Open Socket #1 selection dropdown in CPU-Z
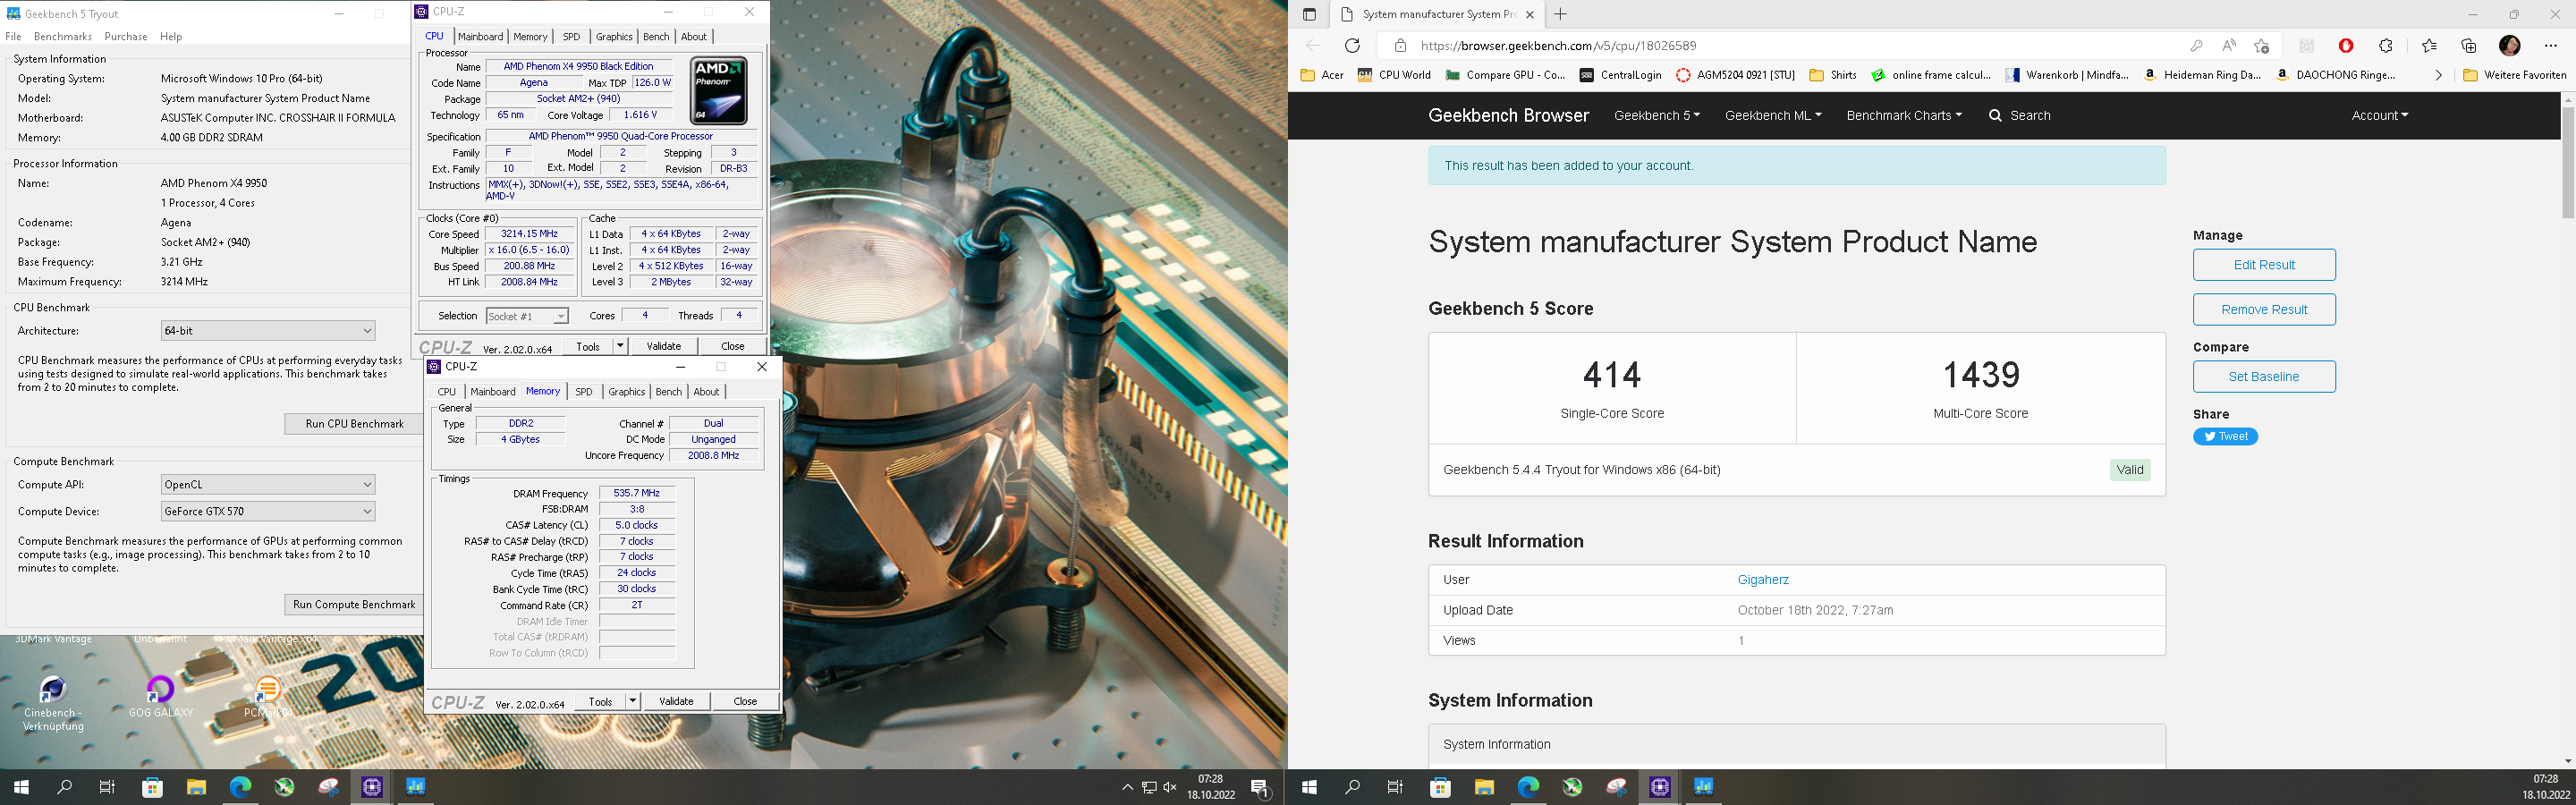Viewport: 2576px width, 805px height. pos(527,316)
